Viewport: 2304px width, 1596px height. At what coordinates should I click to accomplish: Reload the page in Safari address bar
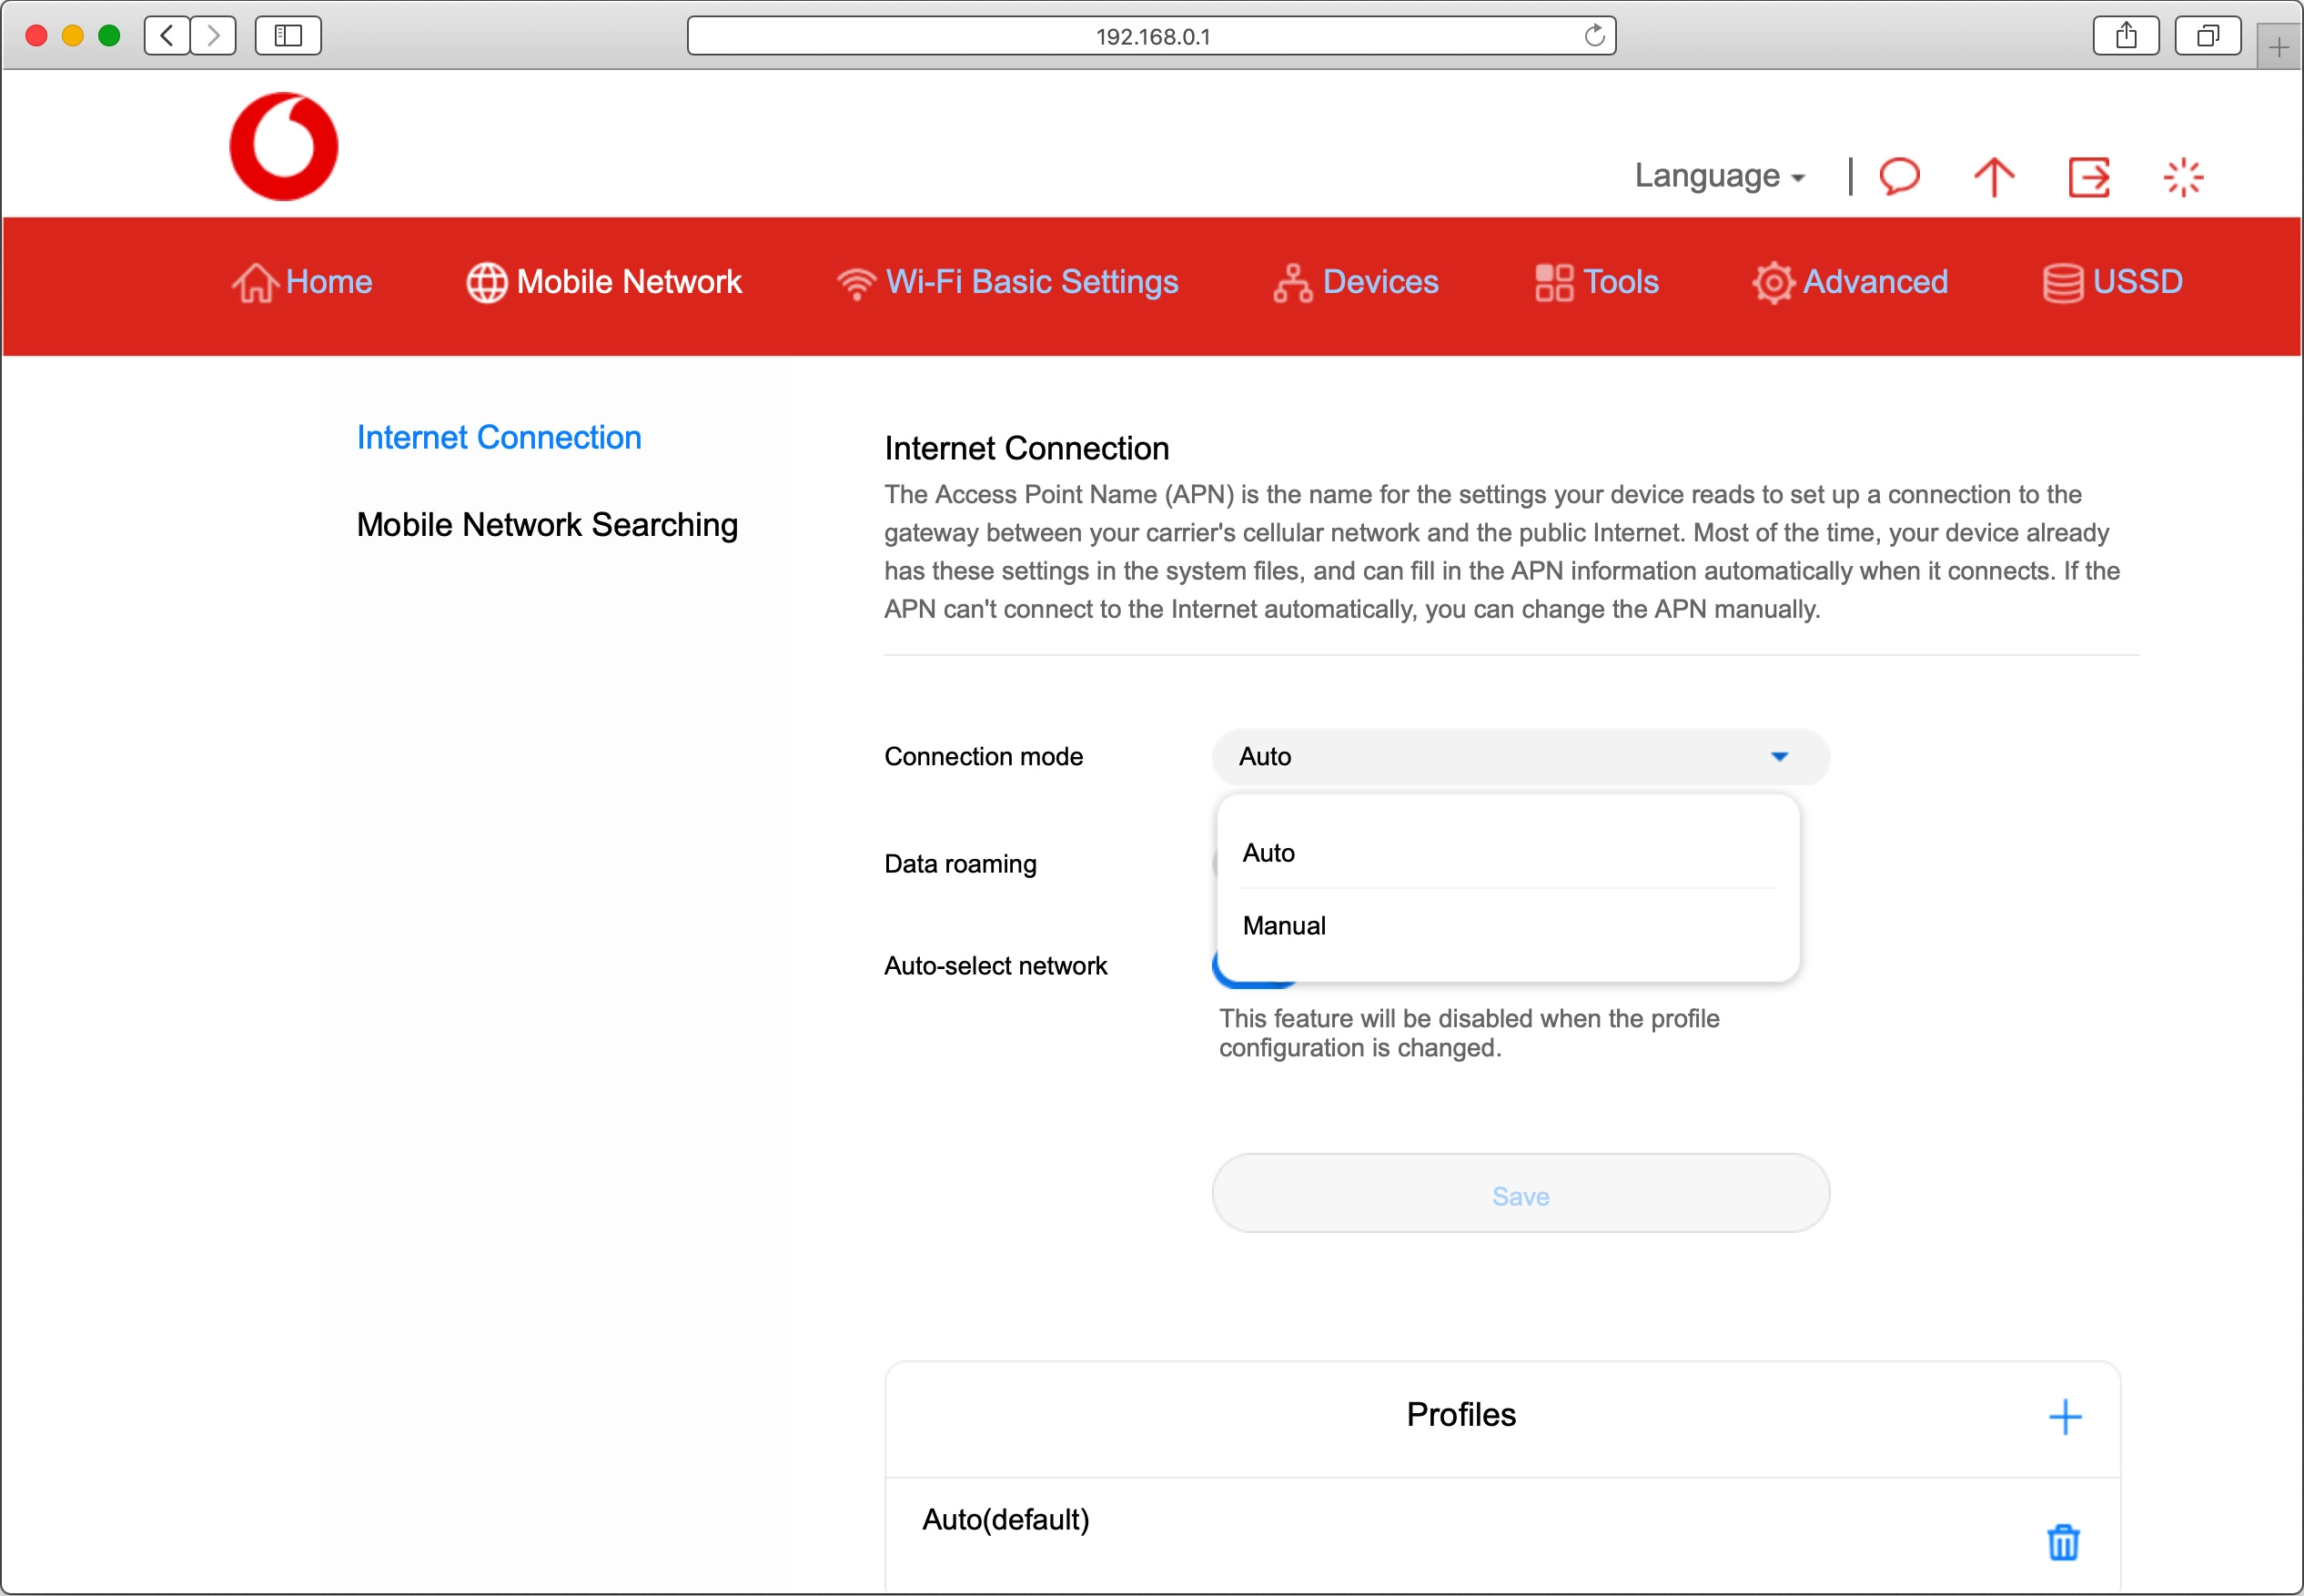point(1594,36)
